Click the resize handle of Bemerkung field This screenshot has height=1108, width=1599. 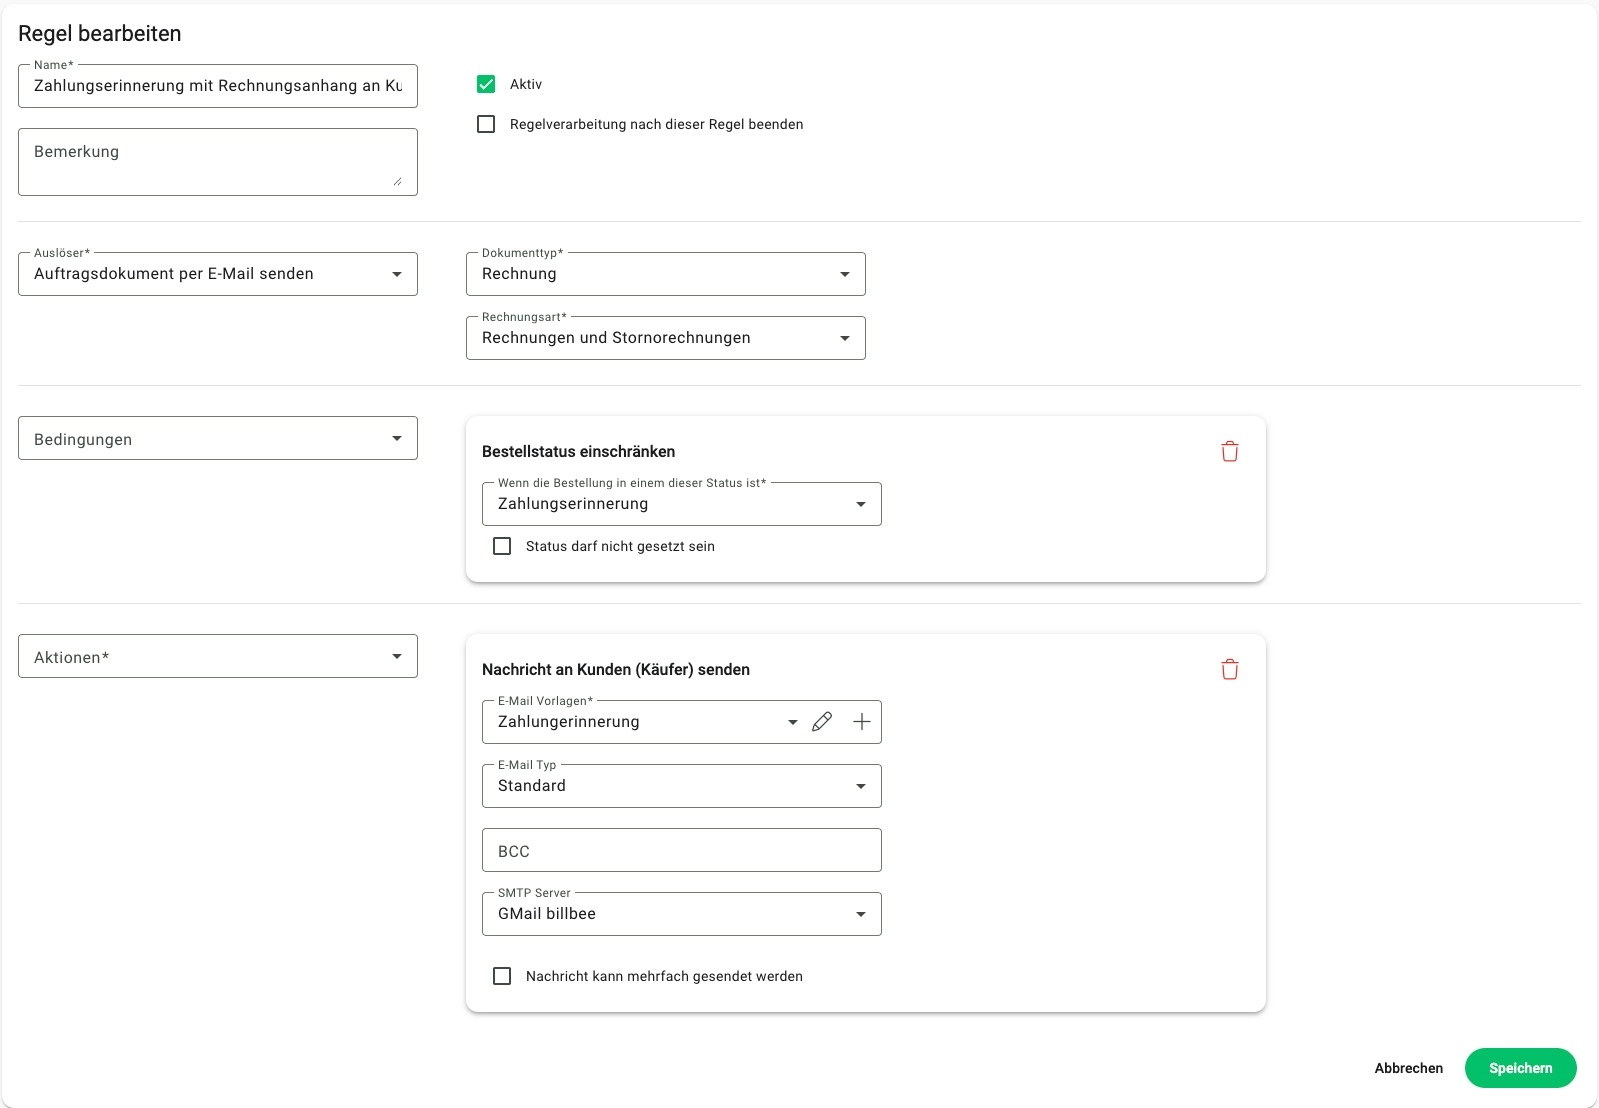(x=397, y=181)
